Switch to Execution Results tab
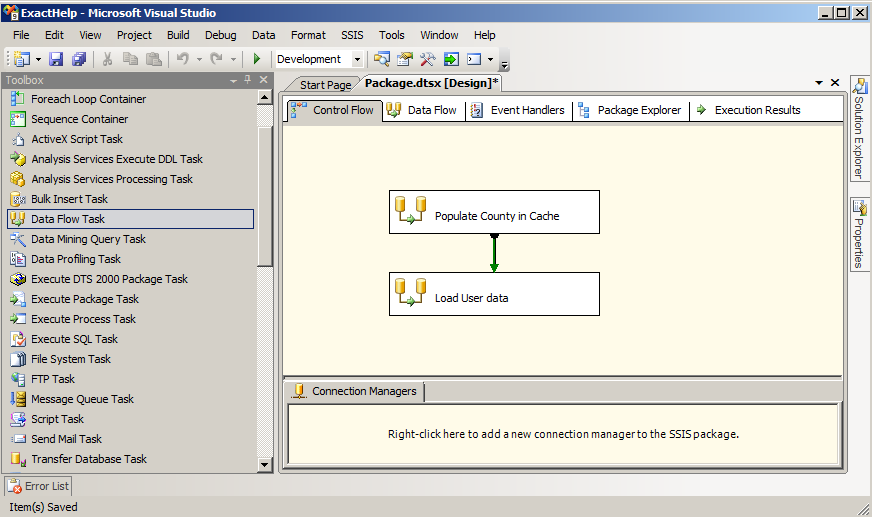This screenshot has height=517, width=872. [749, 110]
